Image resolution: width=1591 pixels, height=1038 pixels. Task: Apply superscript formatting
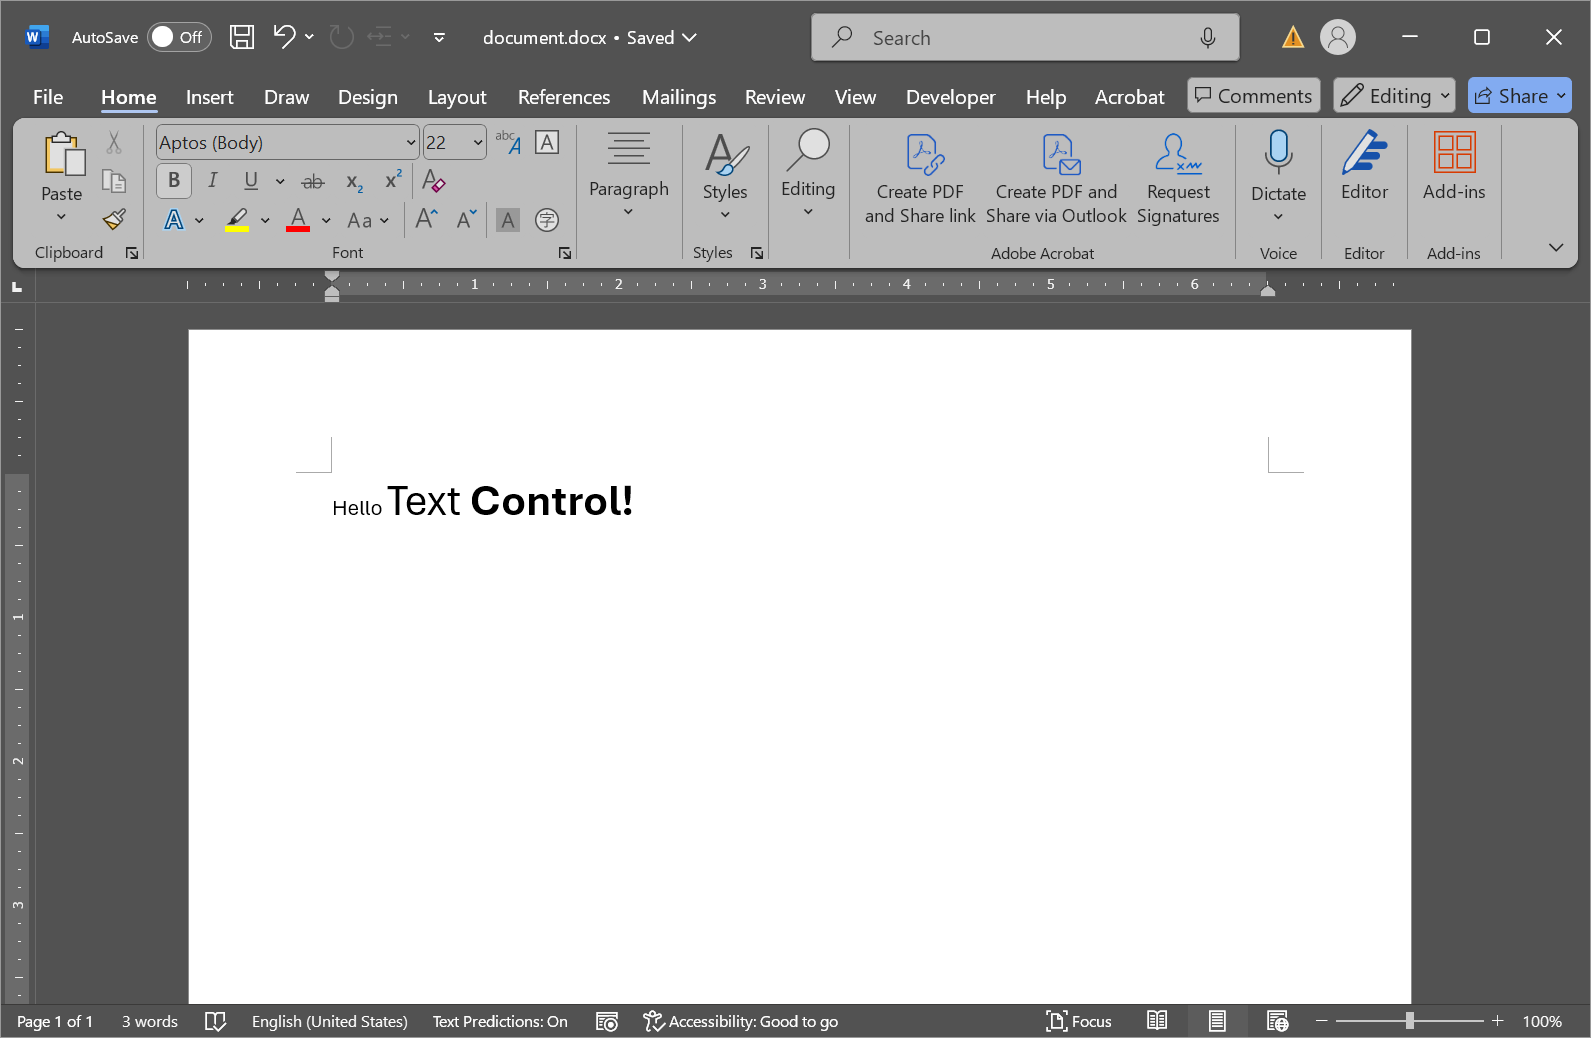394,179
